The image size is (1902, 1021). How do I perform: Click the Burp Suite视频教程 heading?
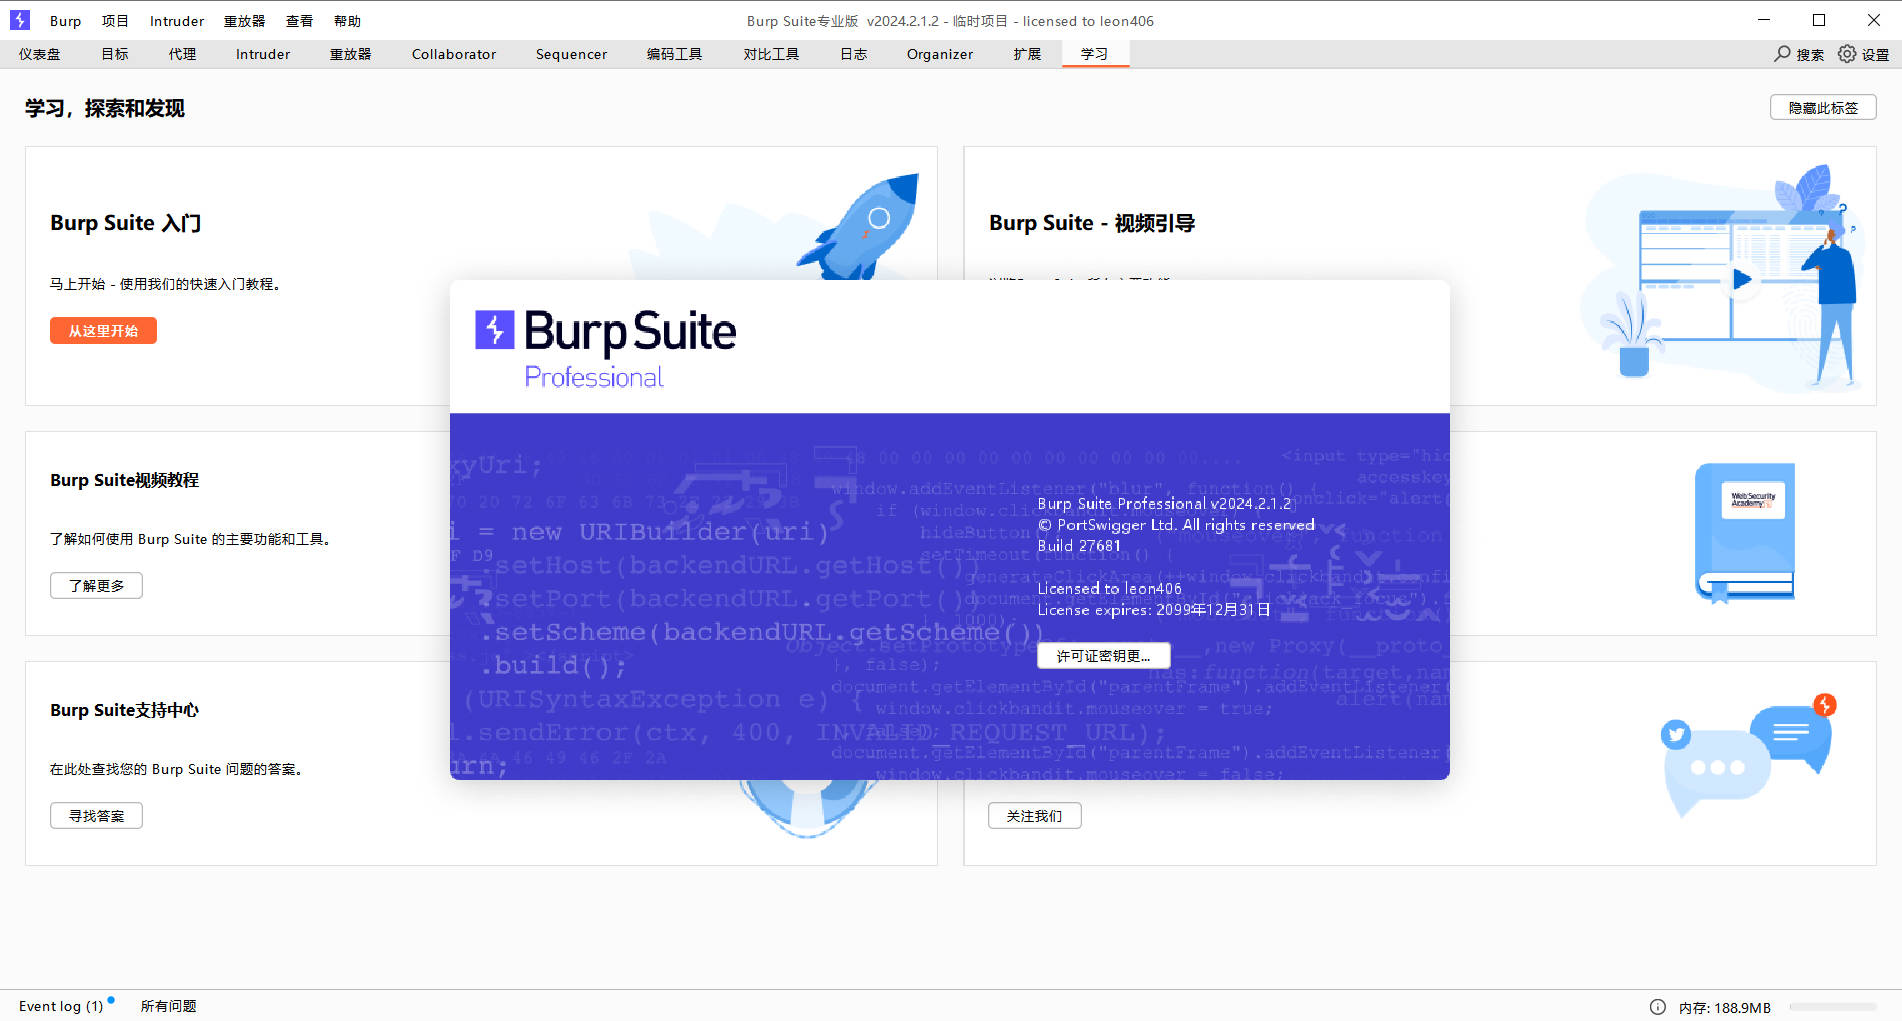pyautogui.click(x=125, y=480)
